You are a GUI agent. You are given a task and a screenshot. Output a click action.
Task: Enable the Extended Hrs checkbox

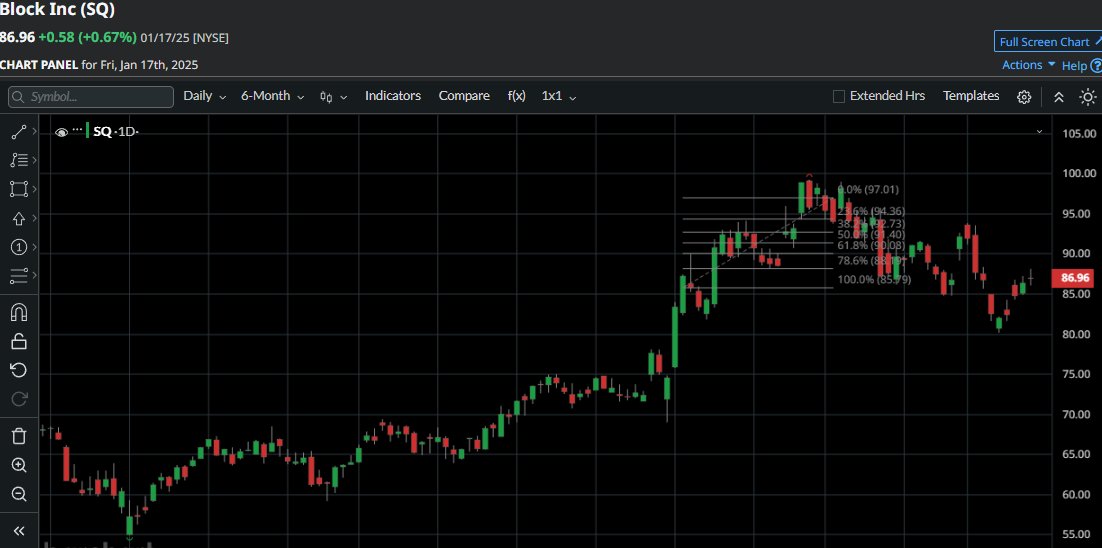click(x=838, y=96)
